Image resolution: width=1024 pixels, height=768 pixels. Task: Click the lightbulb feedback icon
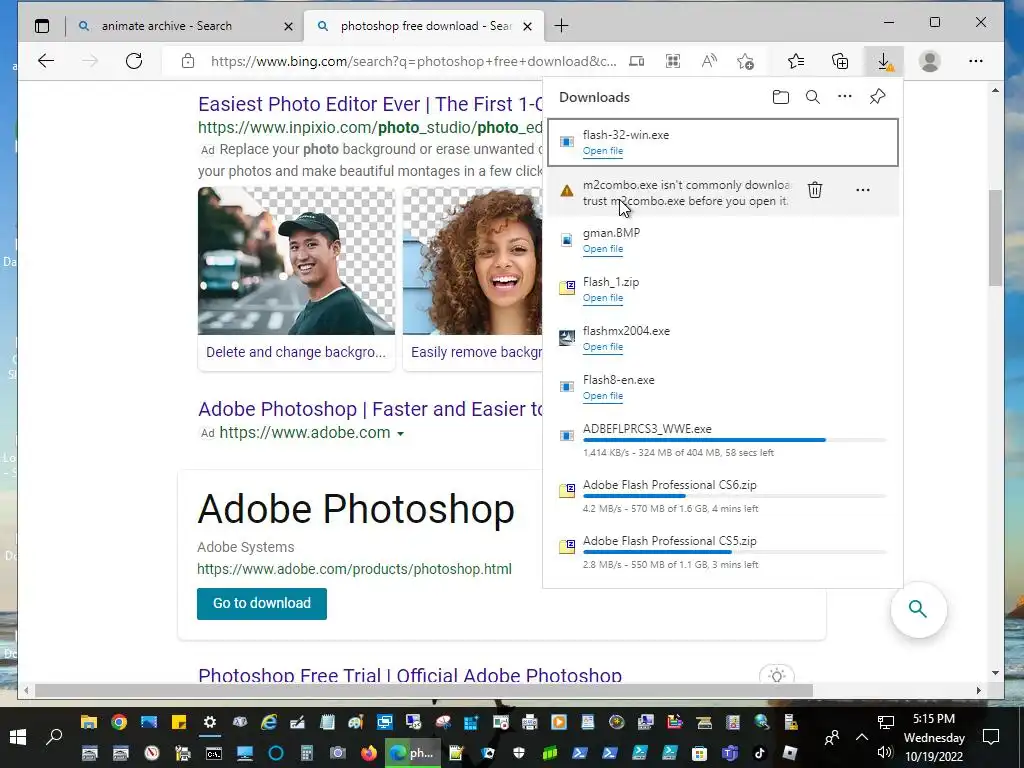tap(776, 675)
